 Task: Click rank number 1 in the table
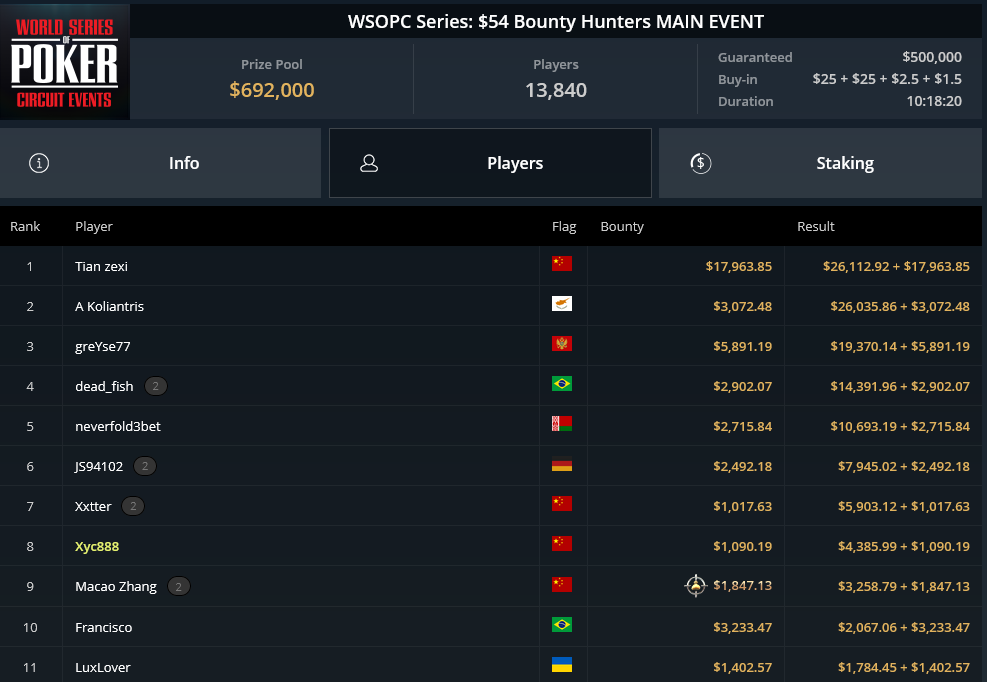30,266
